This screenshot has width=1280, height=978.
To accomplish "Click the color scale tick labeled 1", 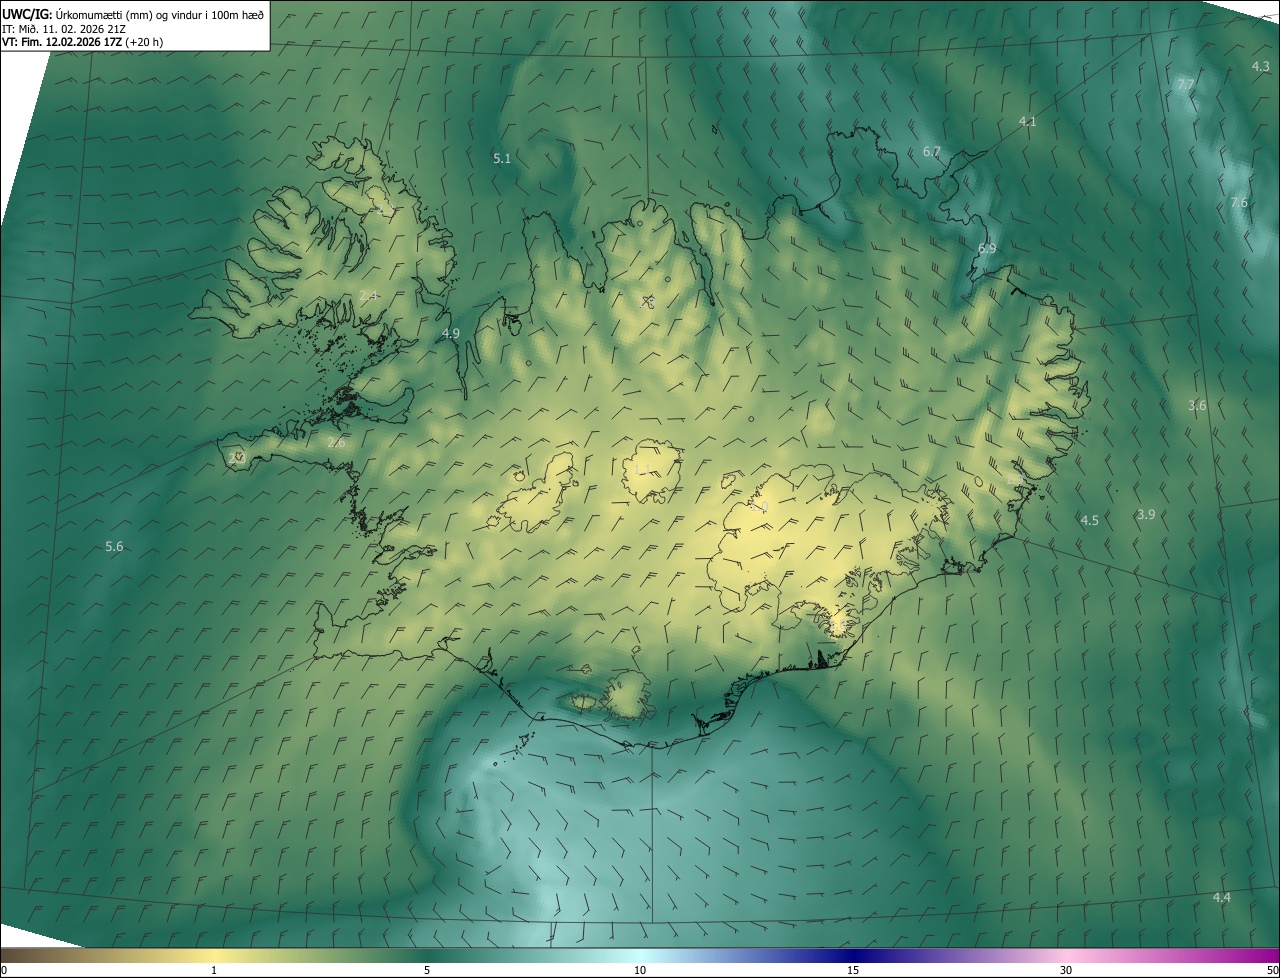I will (x=214, y=970).
